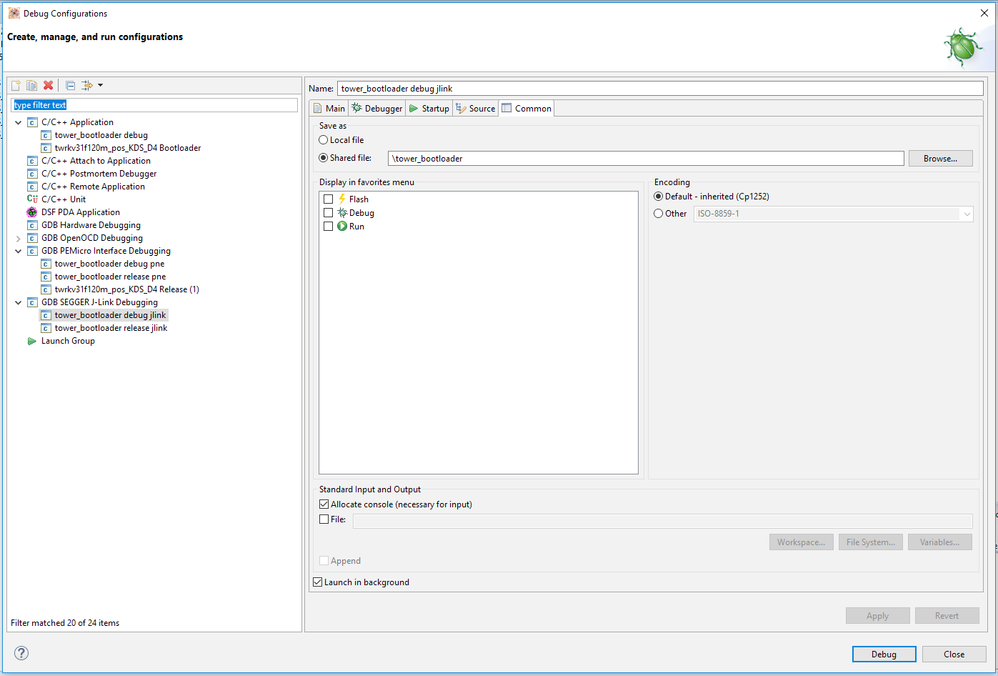Screen dimensions: 998x676
Task: Click the C/C++ Application category icon
Action: pos(32,122)
